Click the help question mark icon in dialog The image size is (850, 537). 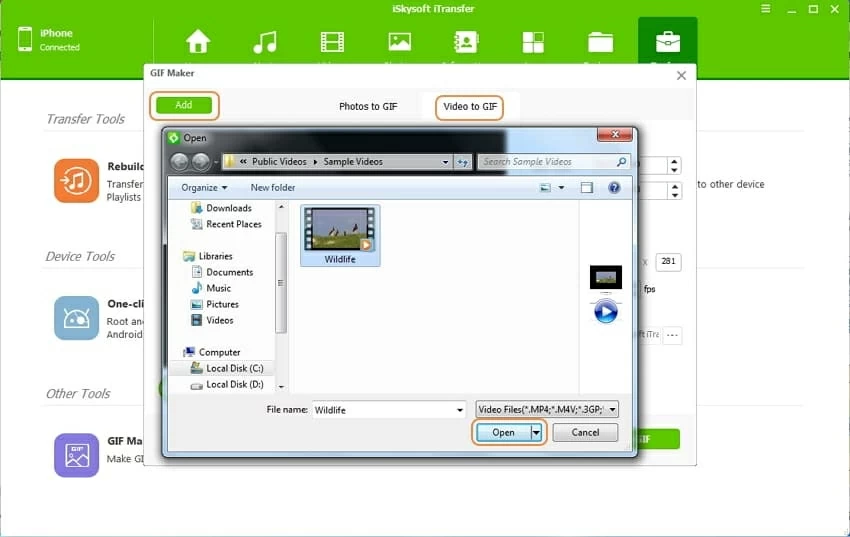(x=614, y=187)
